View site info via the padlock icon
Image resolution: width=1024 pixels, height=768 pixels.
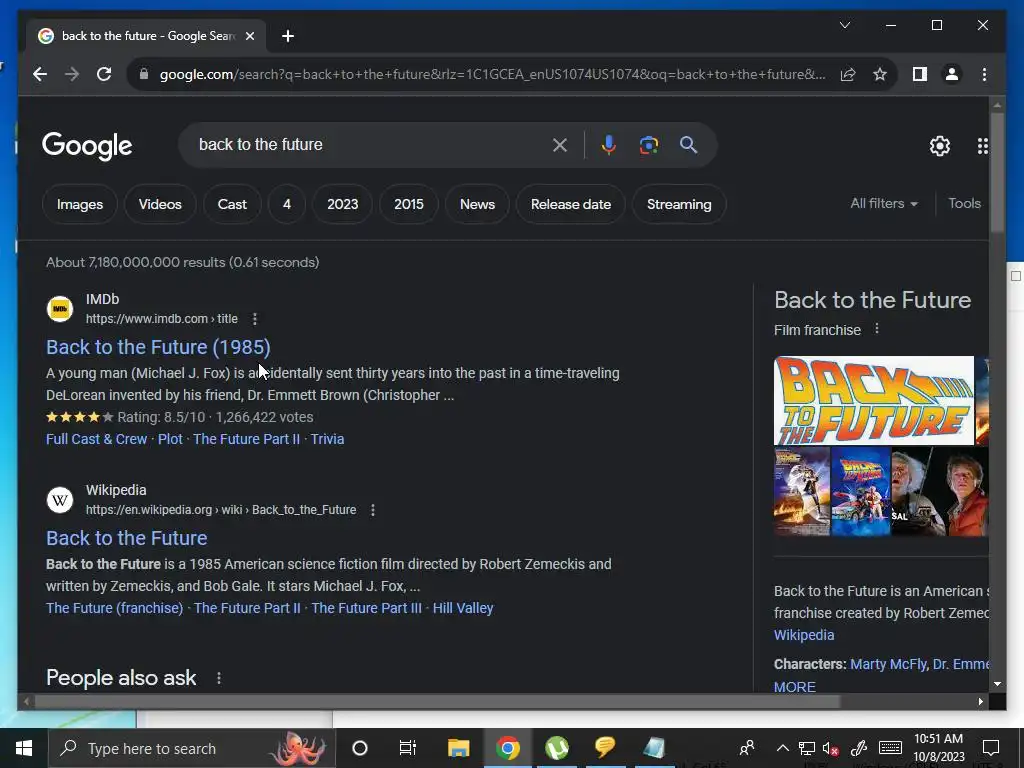pos(144,74)
